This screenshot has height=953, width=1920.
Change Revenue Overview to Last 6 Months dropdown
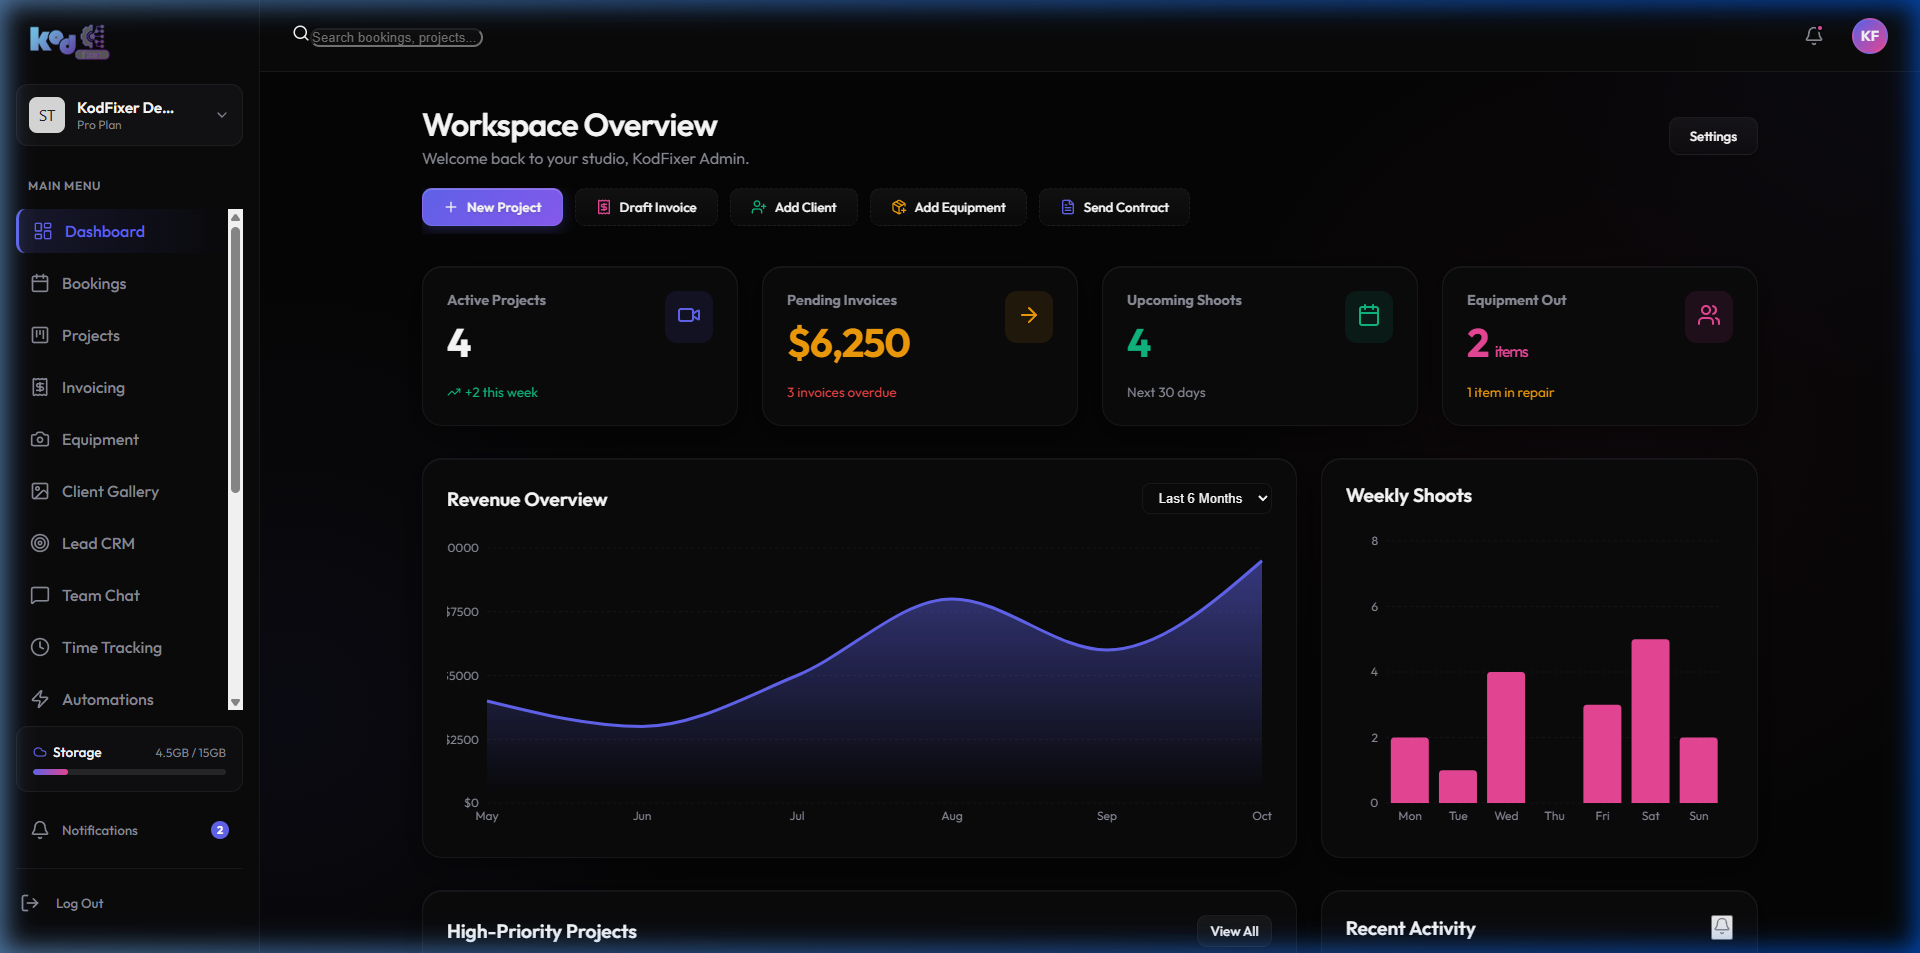click(1206, 498)
